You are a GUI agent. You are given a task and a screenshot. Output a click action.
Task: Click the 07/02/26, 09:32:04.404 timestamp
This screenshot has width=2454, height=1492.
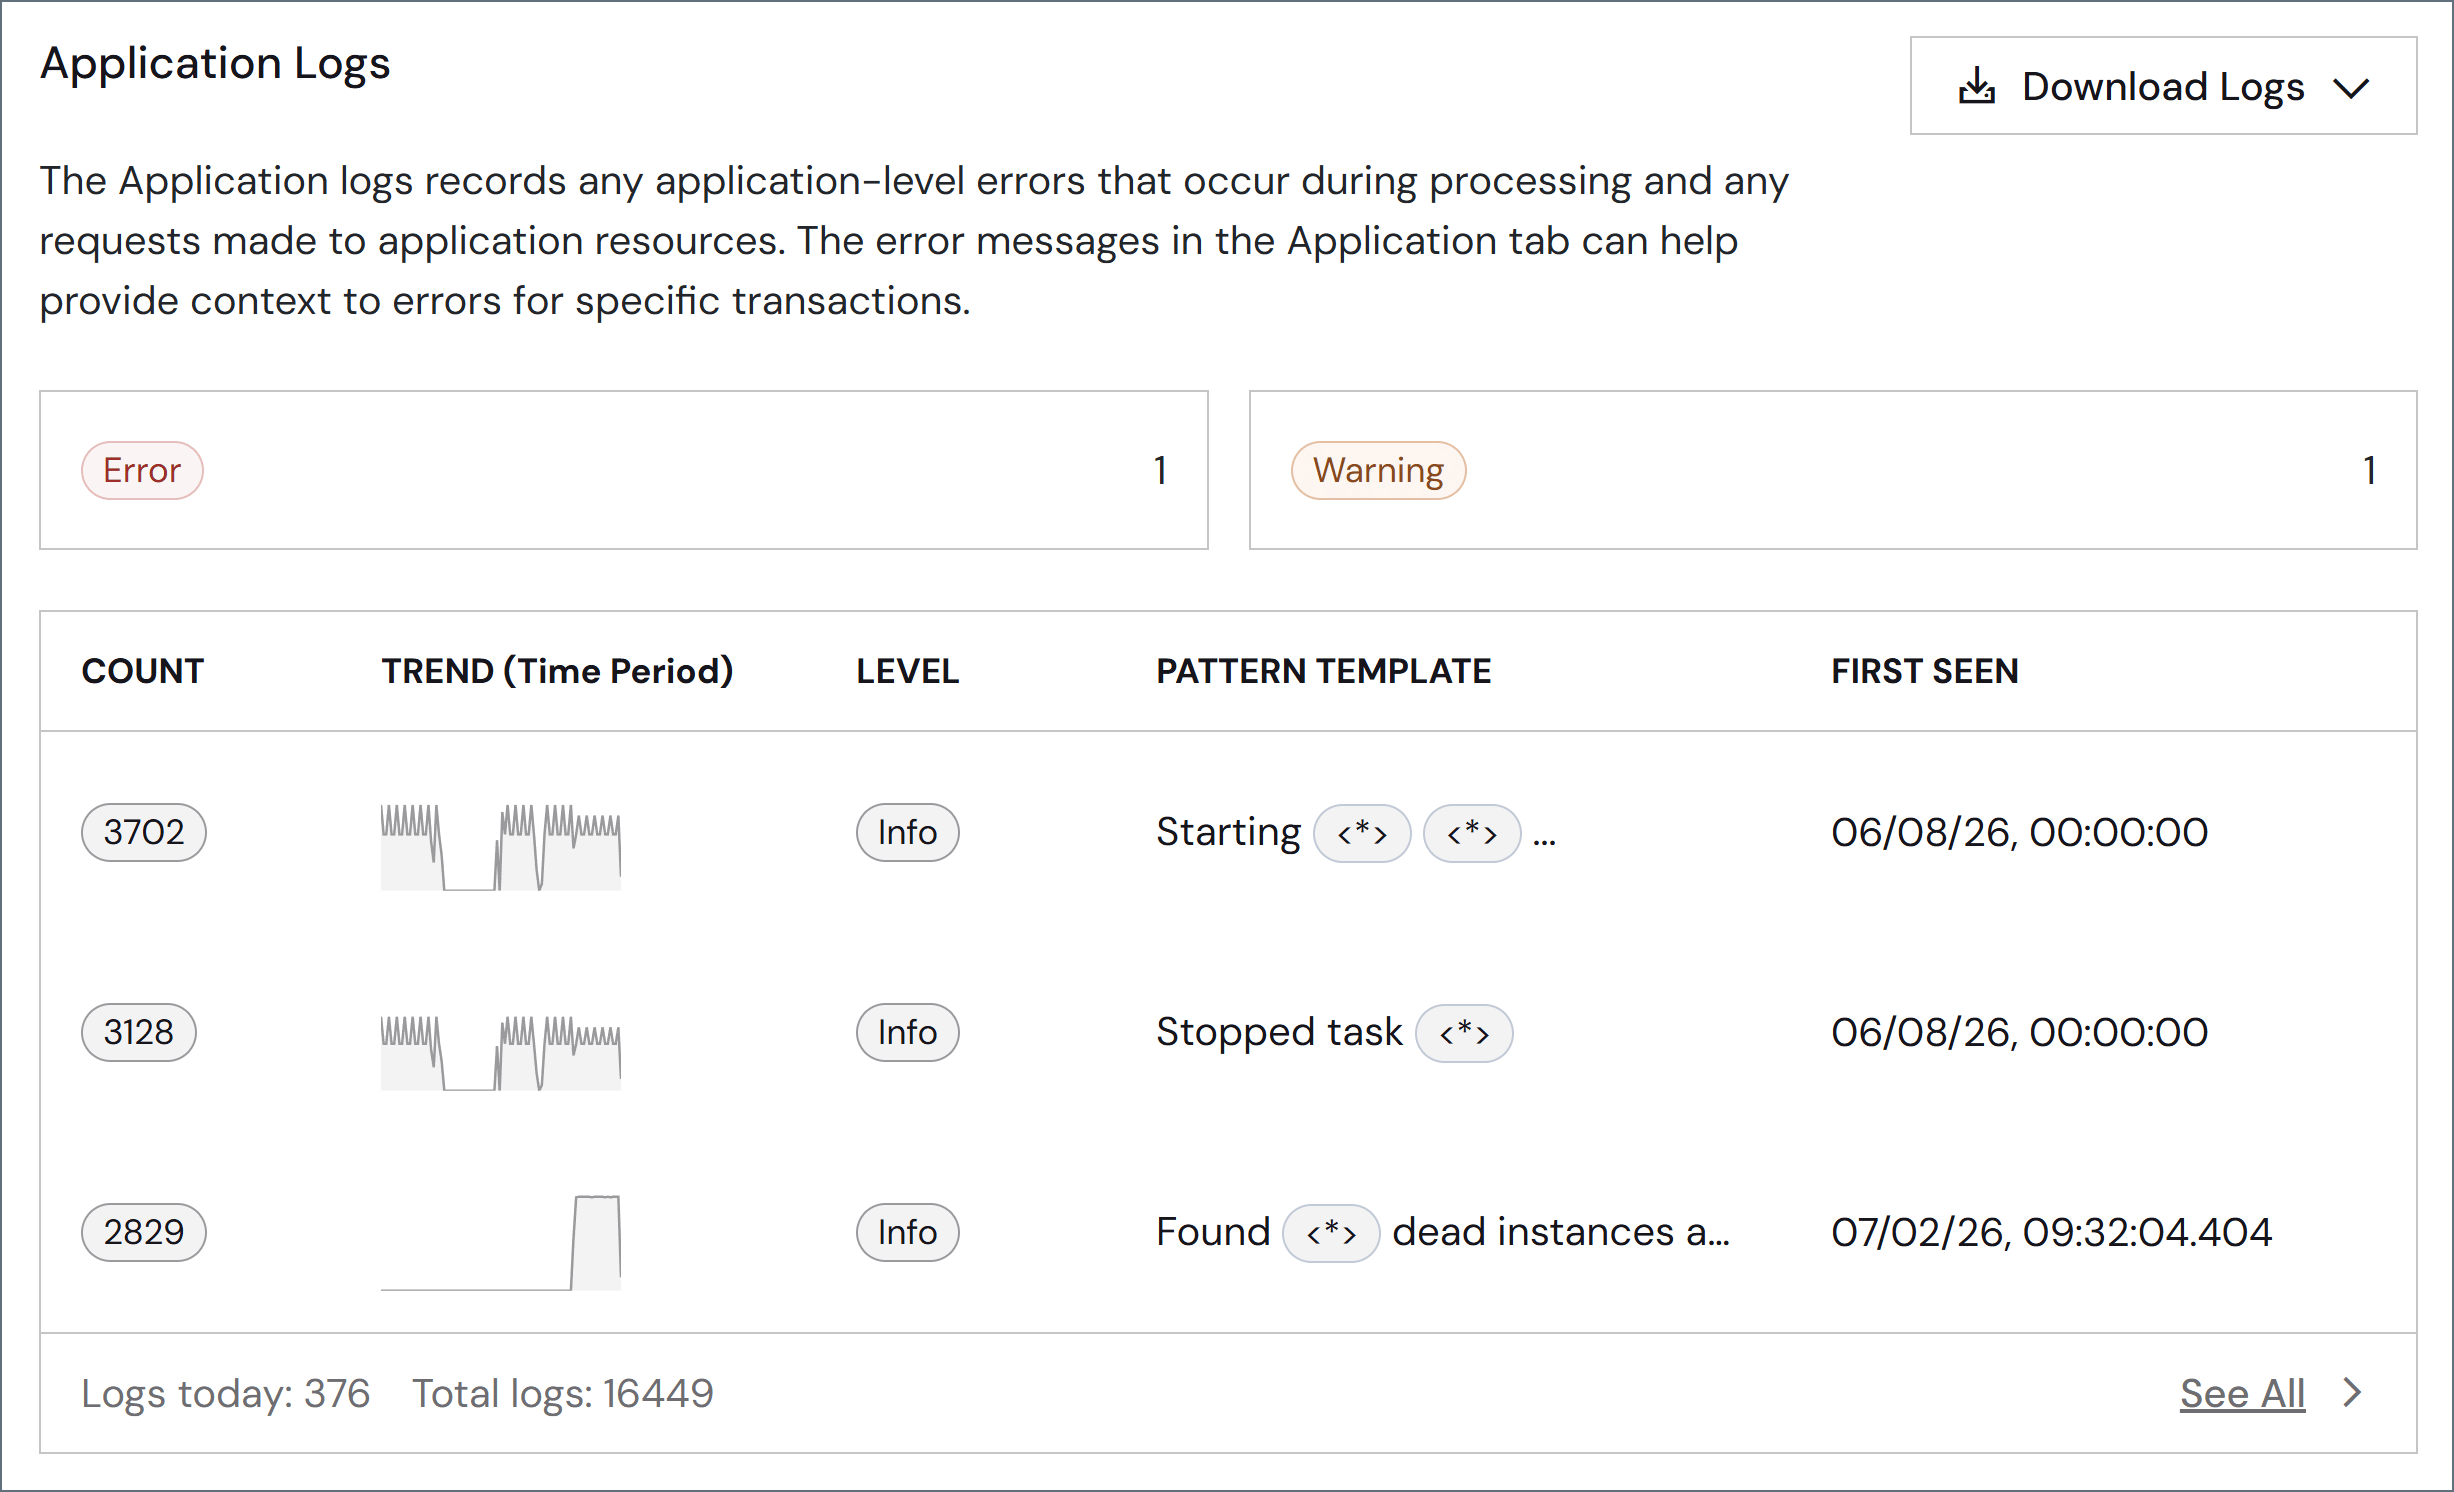[x=2051, y=1233]
